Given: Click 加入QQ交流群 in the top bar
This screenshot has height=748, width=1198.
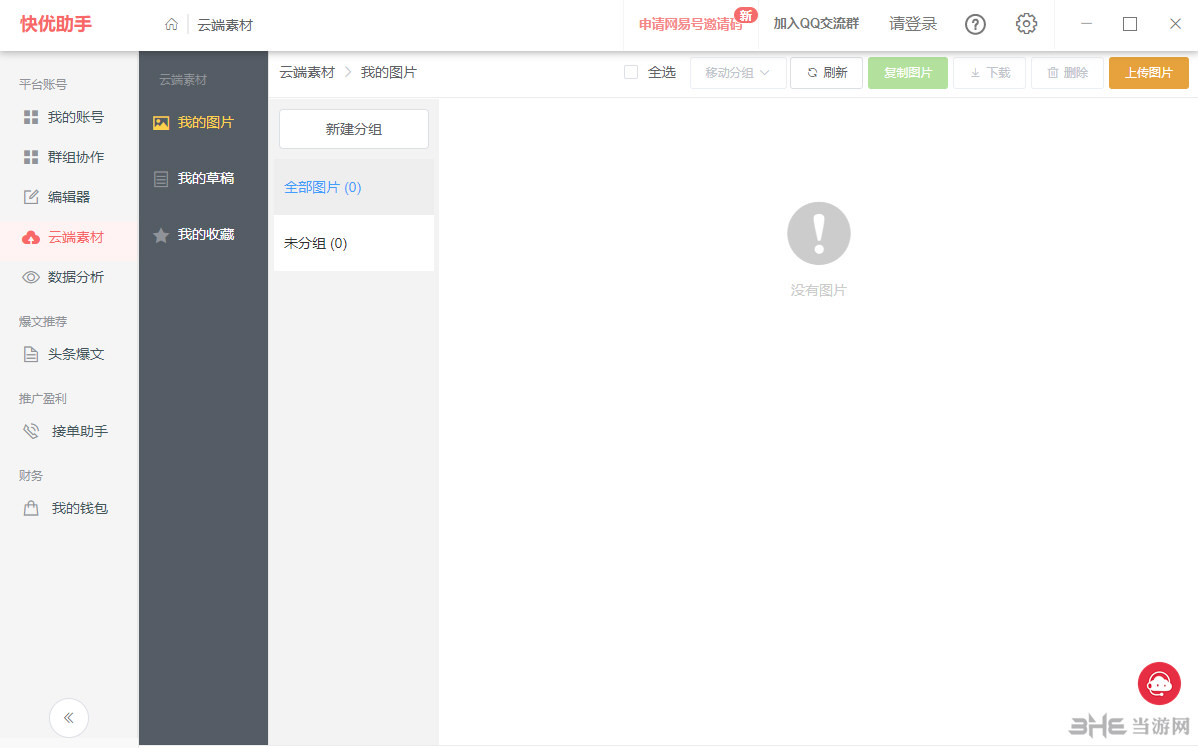Looking at the screenshot, I should pos(818,24).
